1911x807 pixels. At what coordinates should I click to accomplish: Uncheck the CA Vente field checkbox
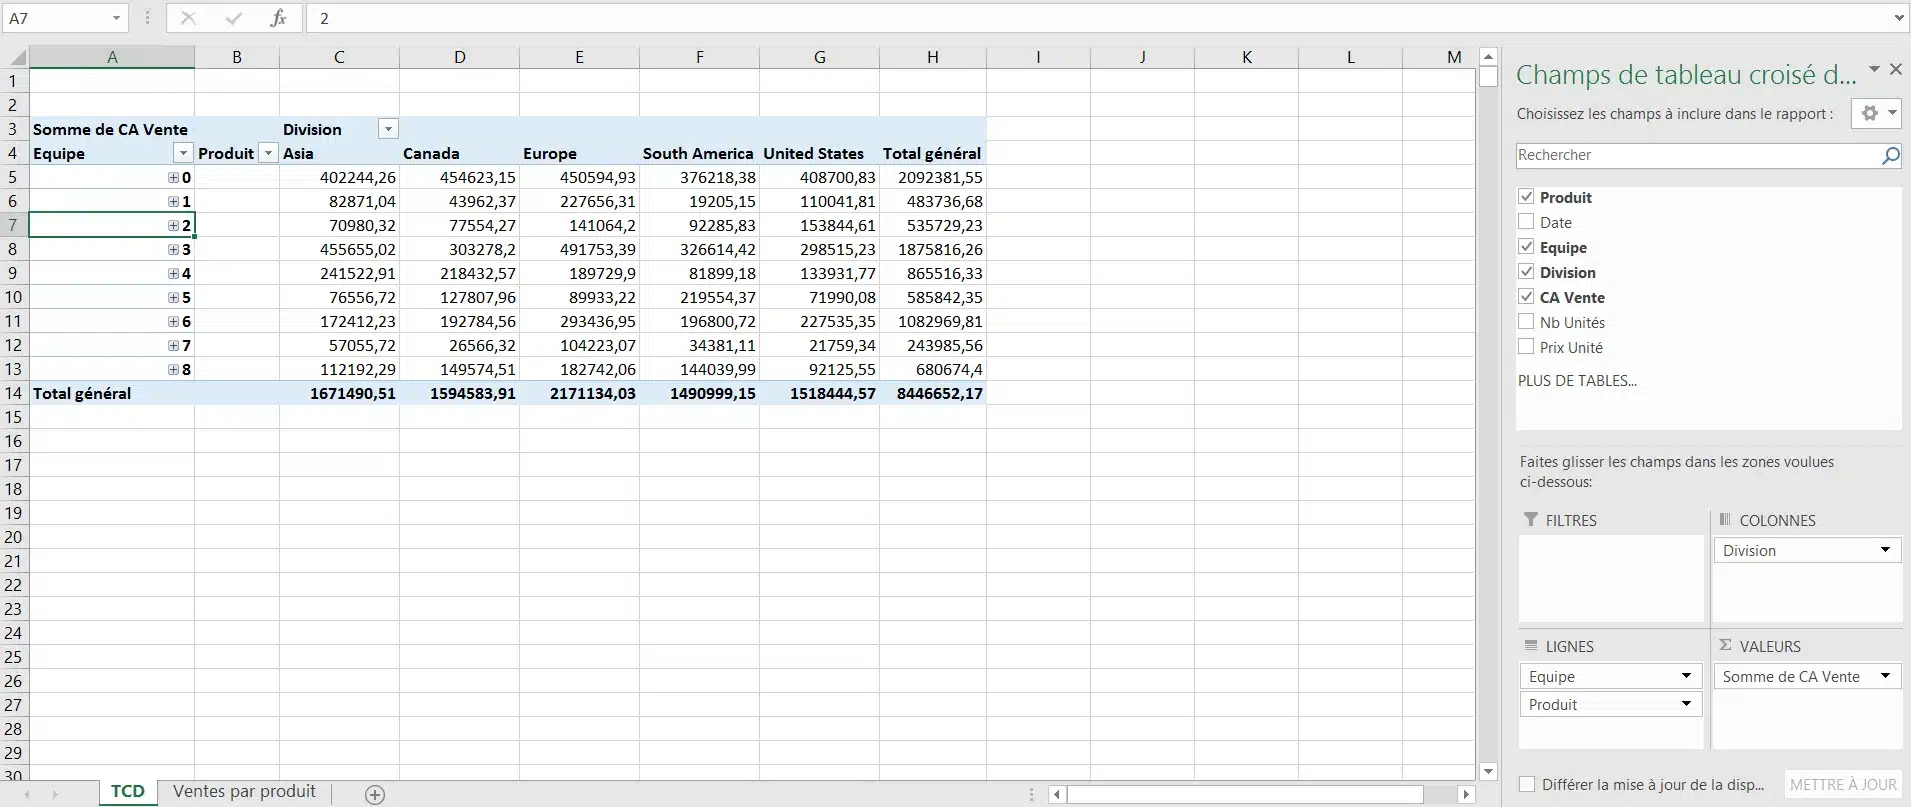(x=1526, y=297)
